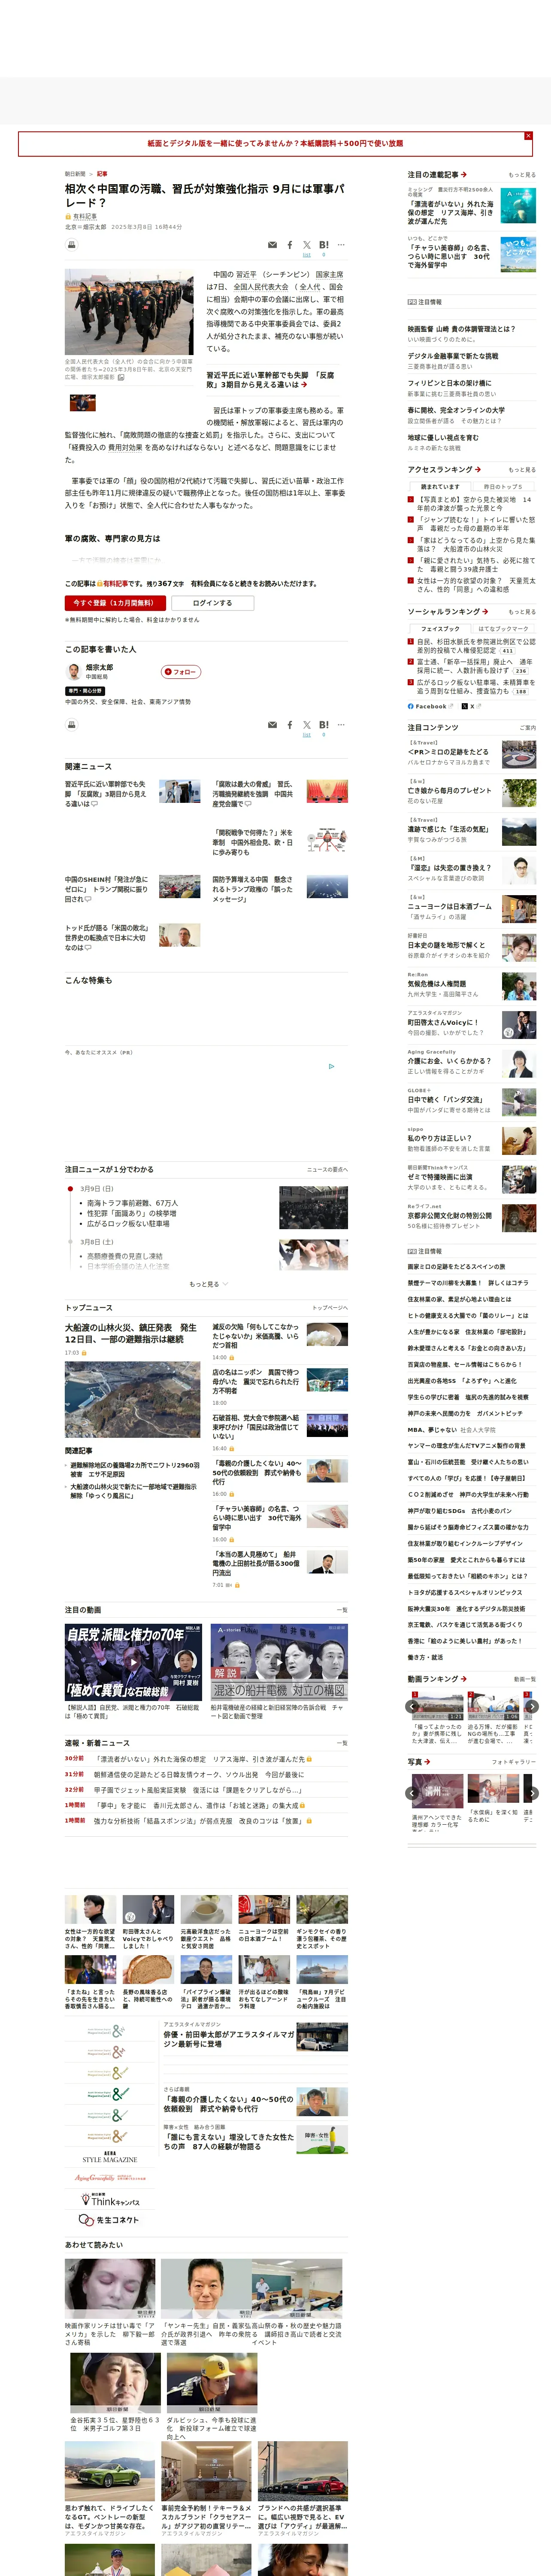Click author name 畑宗太郎 in profile section

tap(99, 667)
